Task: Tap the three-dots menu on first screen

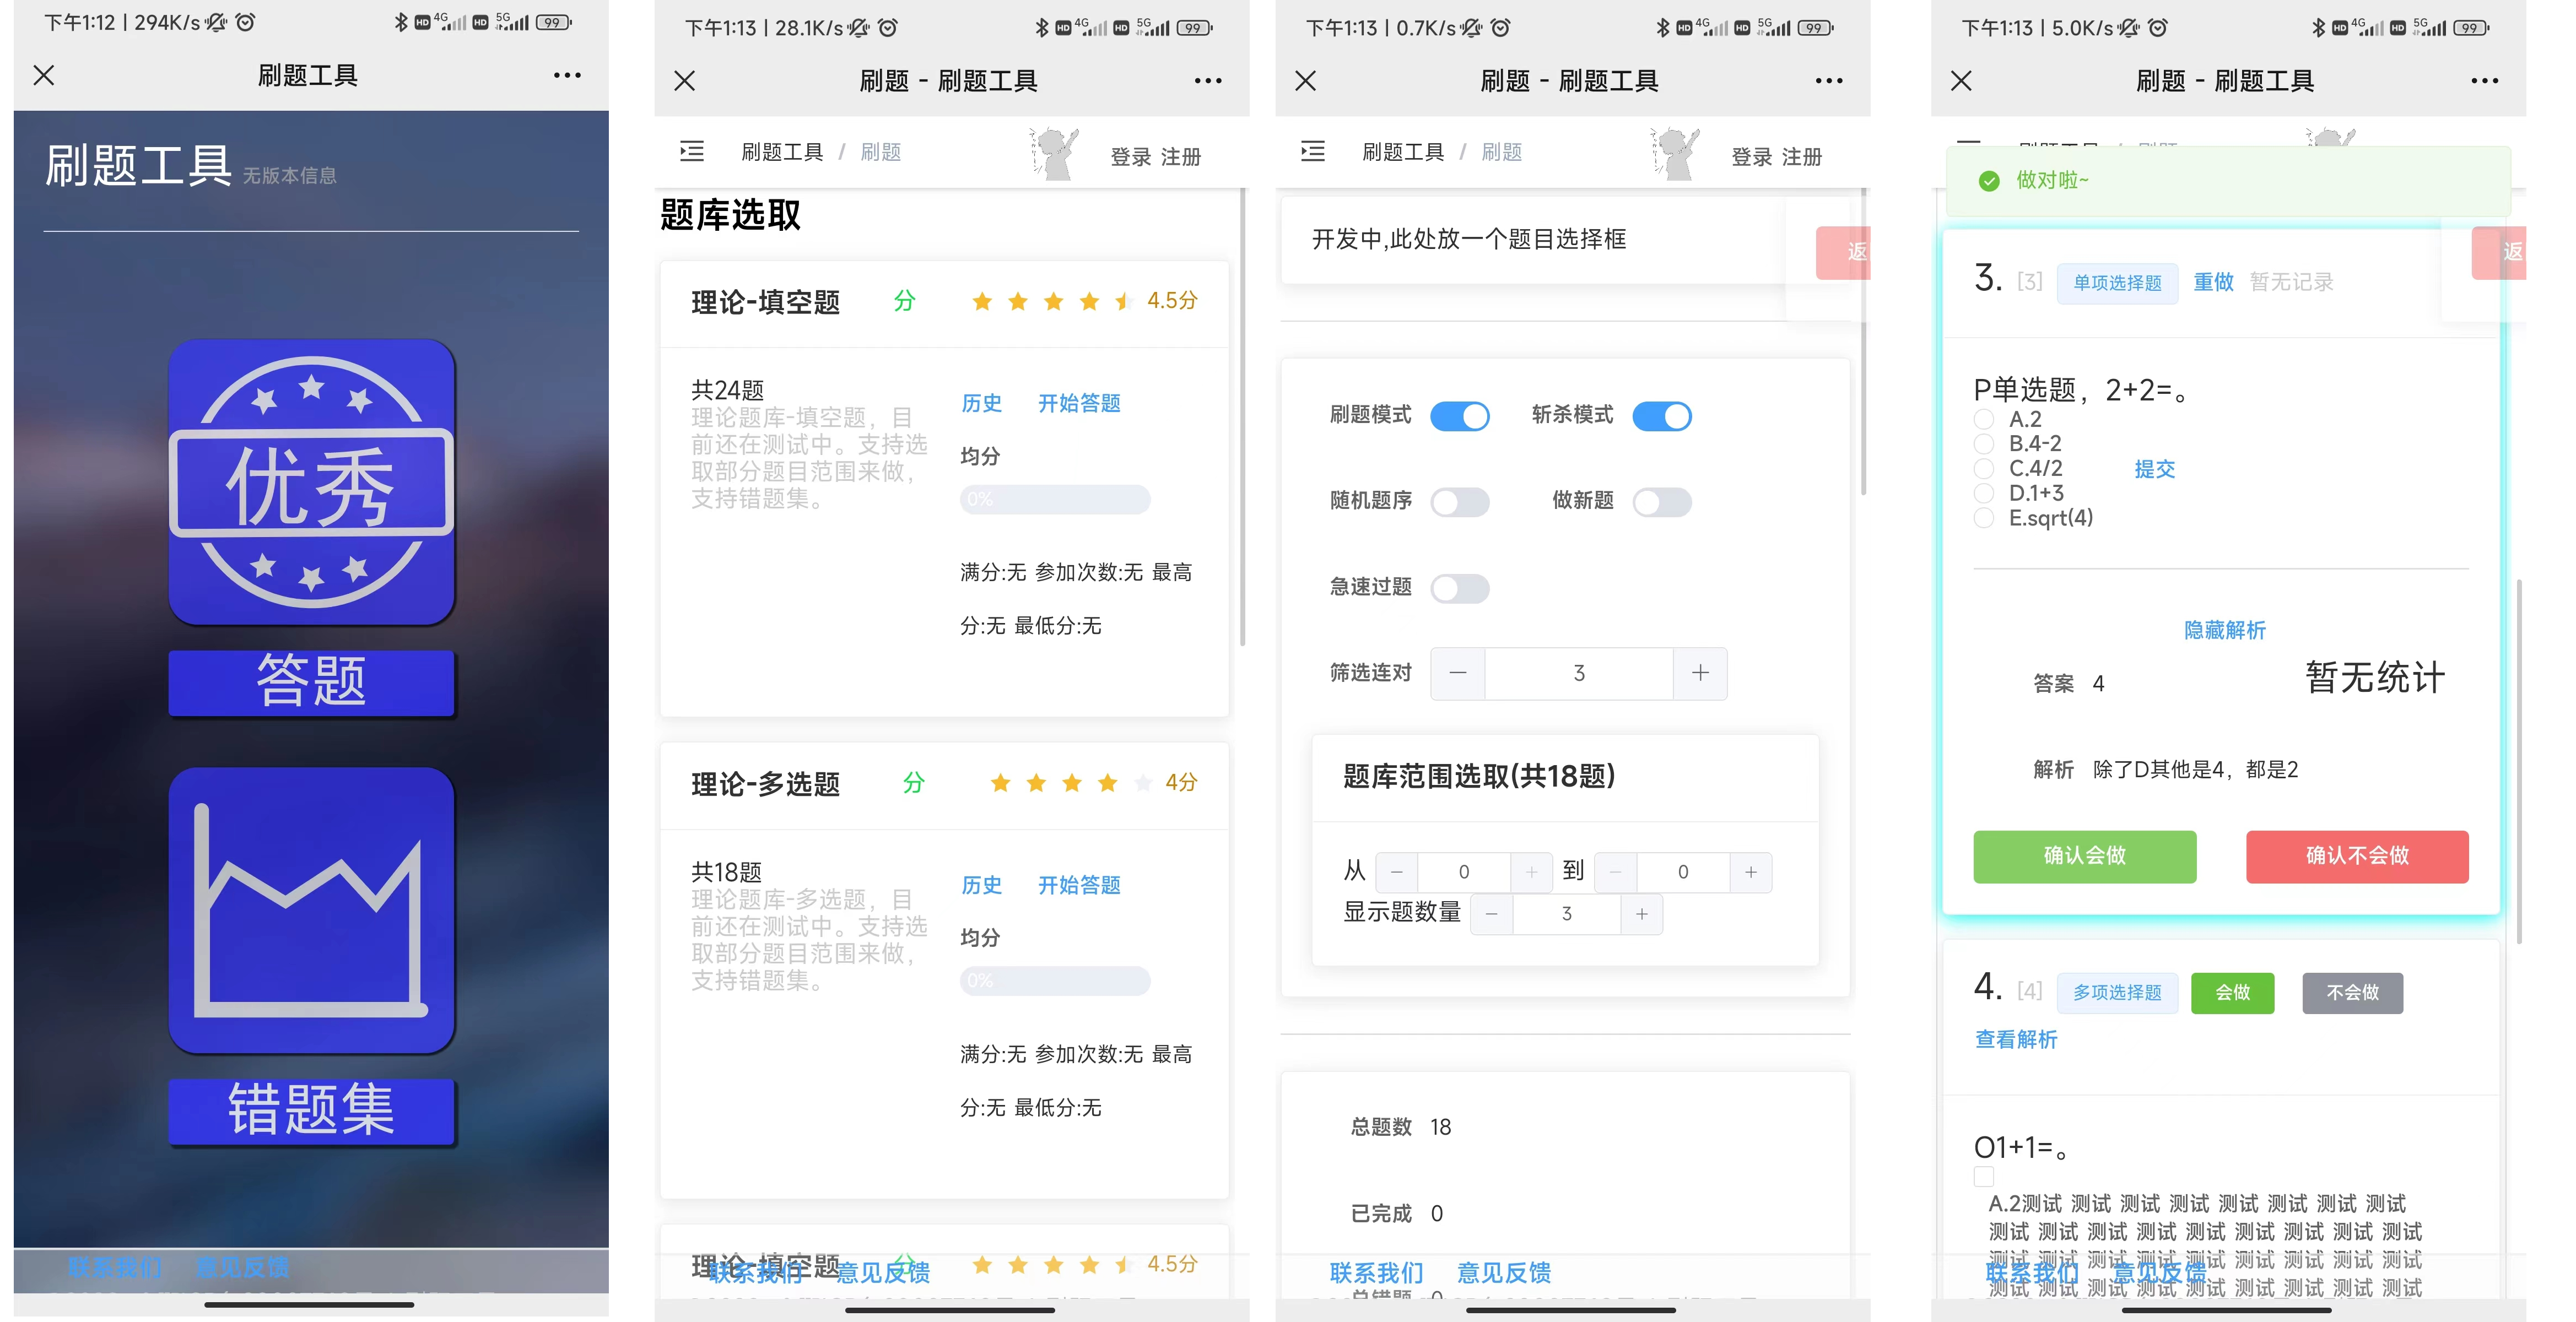Action: [567, 75]
